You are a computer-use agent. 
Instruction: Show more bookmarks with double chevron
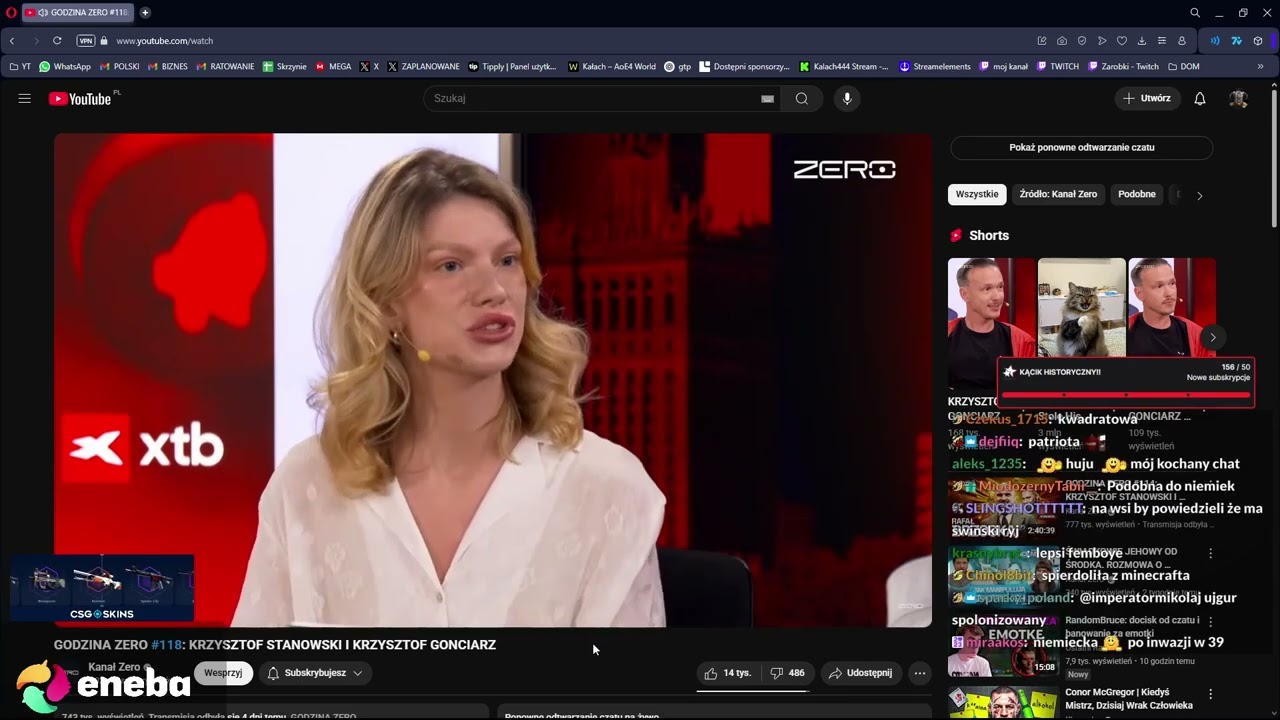pyautogui.click(x=1260, y=66)
